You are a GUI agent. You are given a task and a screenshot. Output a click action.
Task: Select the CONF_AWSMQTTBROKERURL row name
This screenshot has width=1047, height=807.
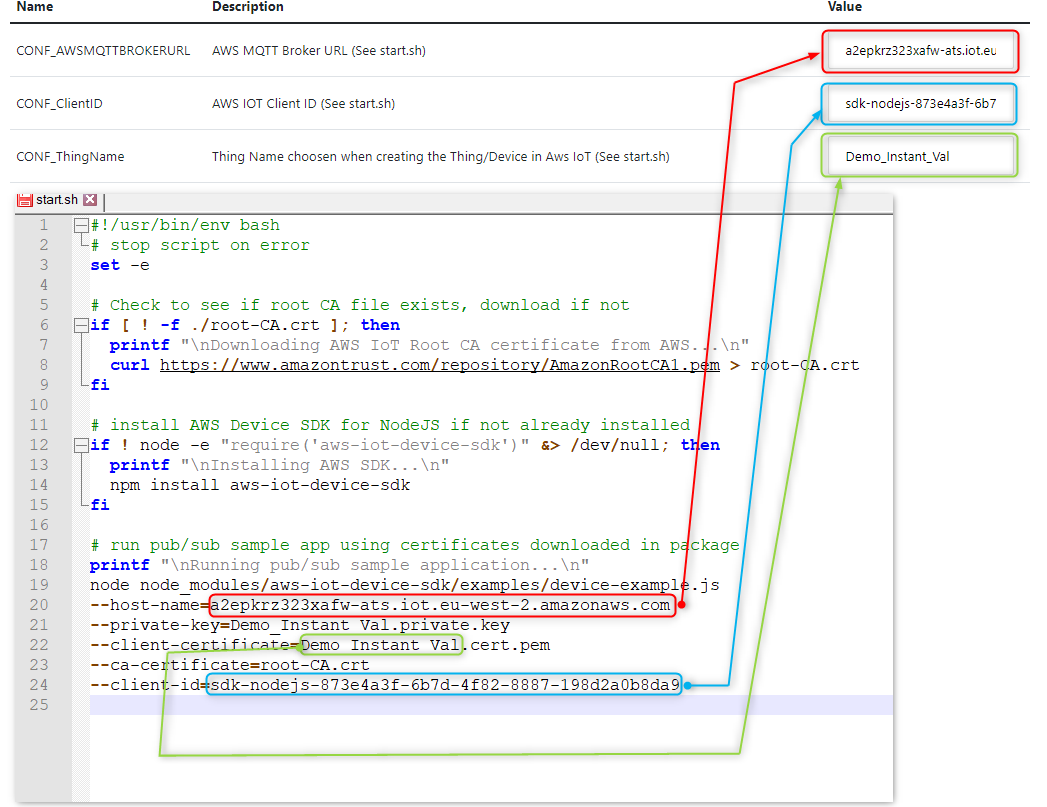[103, 51]
